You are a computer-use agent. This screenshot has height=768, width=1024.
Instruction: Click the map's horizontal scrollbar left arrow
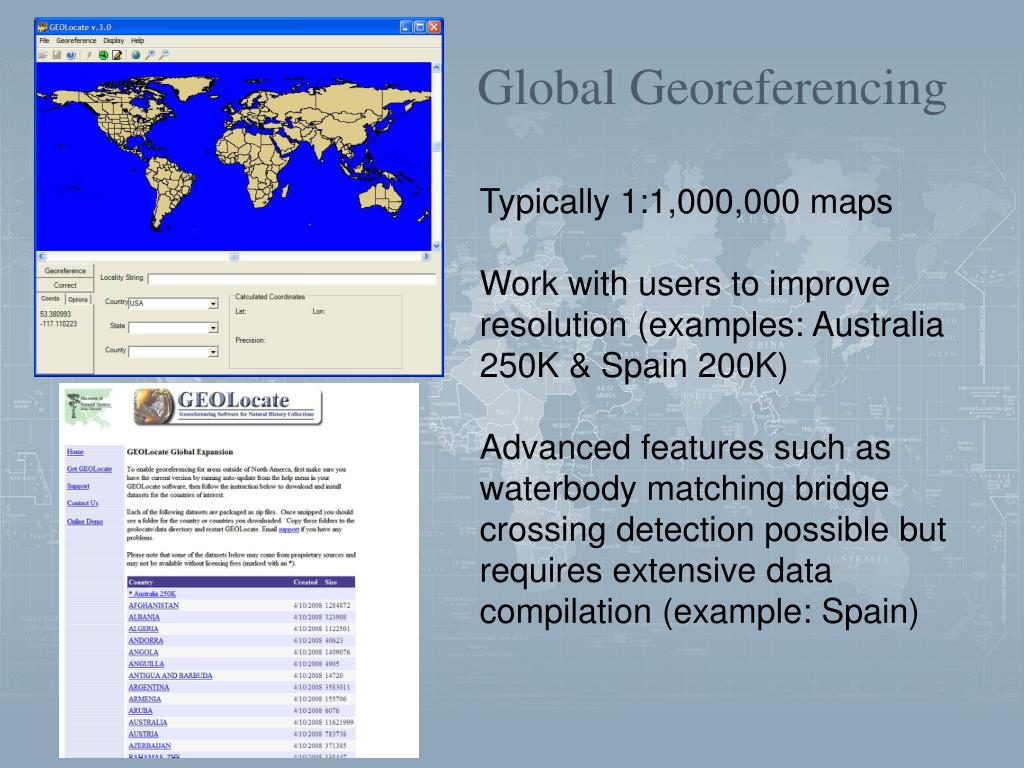pyautogui.click(x=41, y=257)
